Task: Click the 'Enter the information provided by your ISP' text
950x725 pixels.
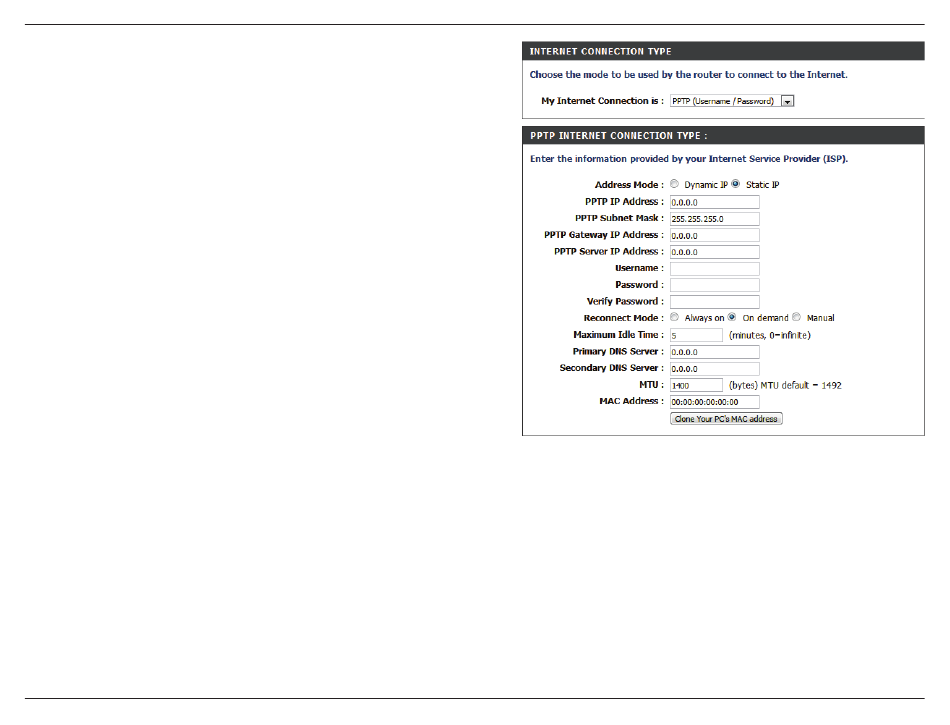Action: point(689,159)
